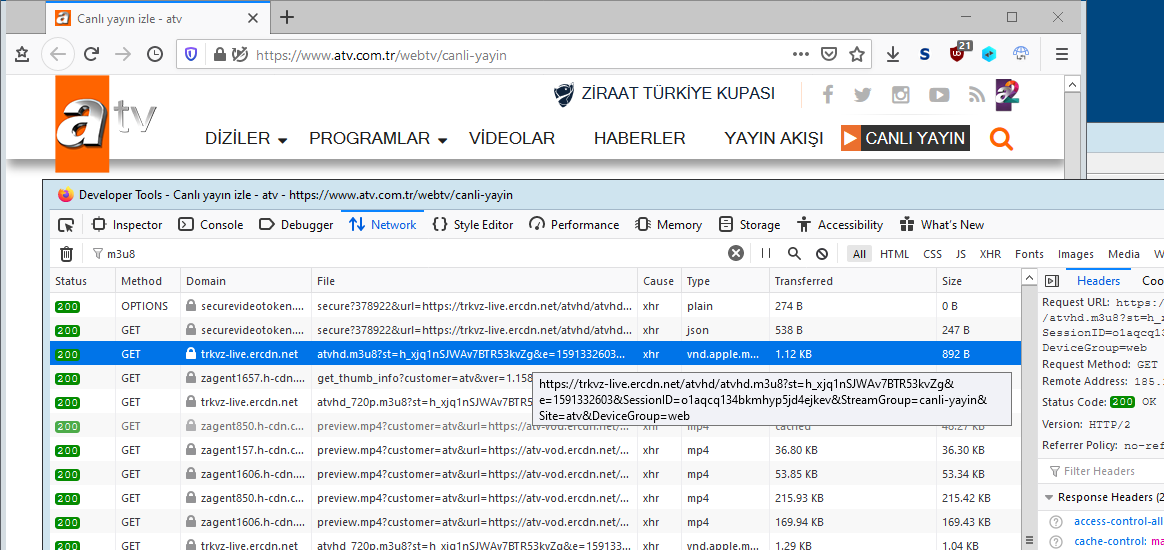Screen dimensions: 1164x550
Task: Open Twitter icon on atv header
Action: point(863,95)
